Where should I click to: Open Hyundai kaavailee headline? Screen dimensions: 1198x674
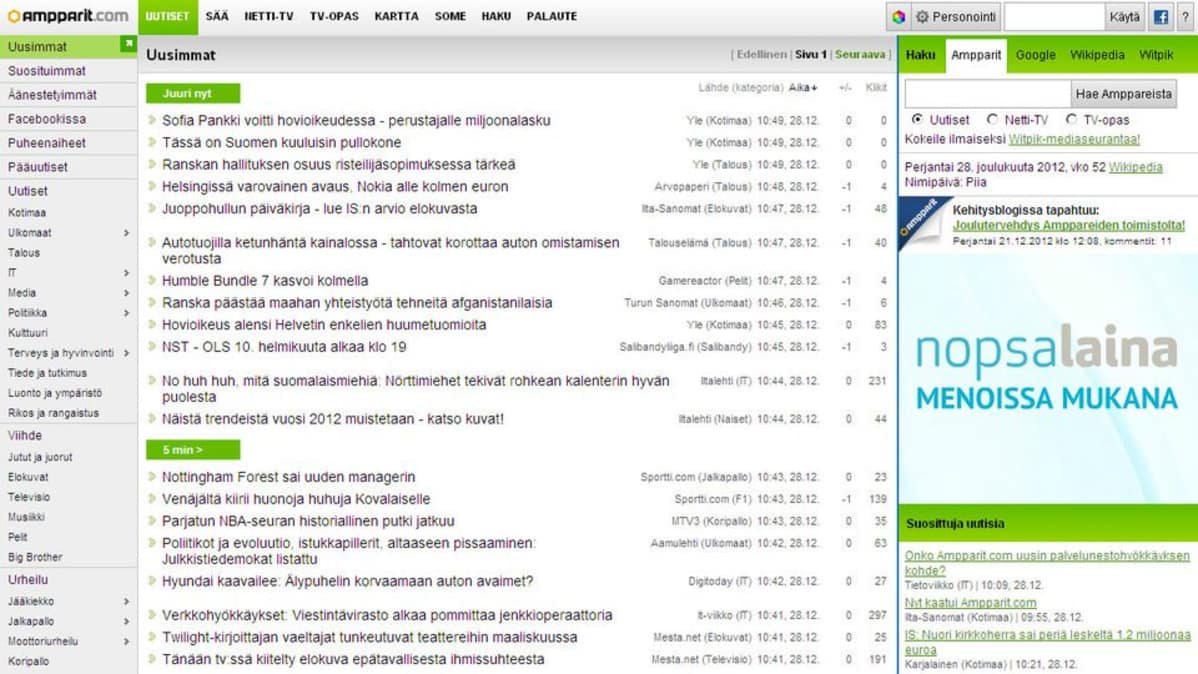(348, 582)
